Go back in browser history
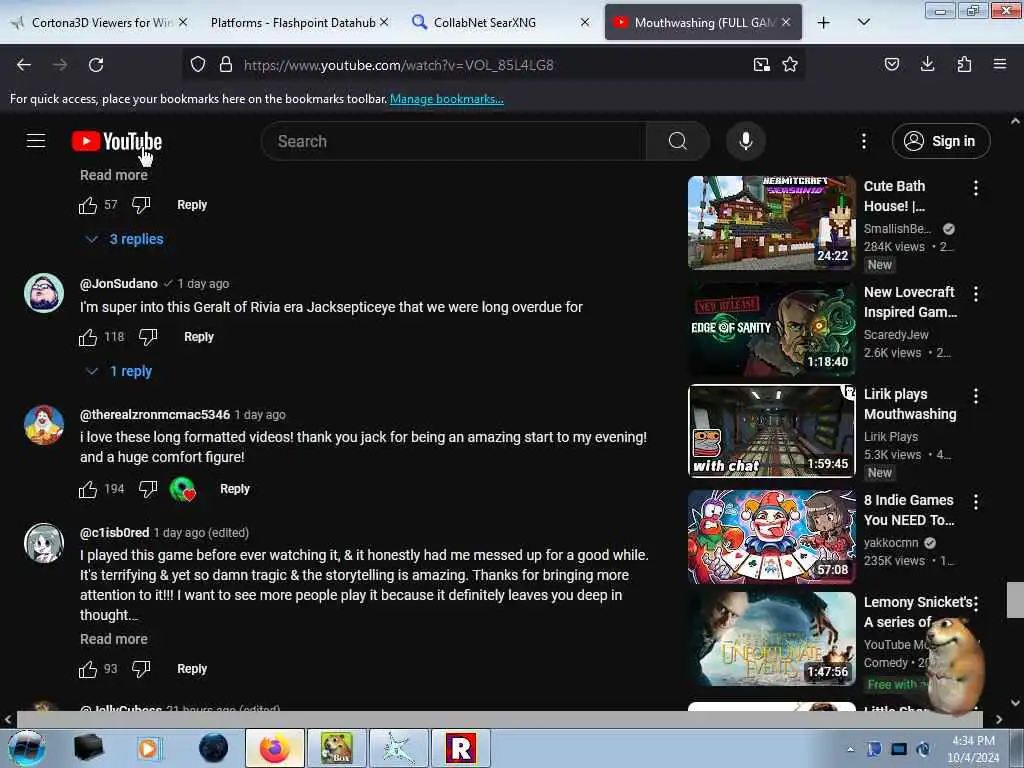1024x768 pixels. click(x=24, y=65)
